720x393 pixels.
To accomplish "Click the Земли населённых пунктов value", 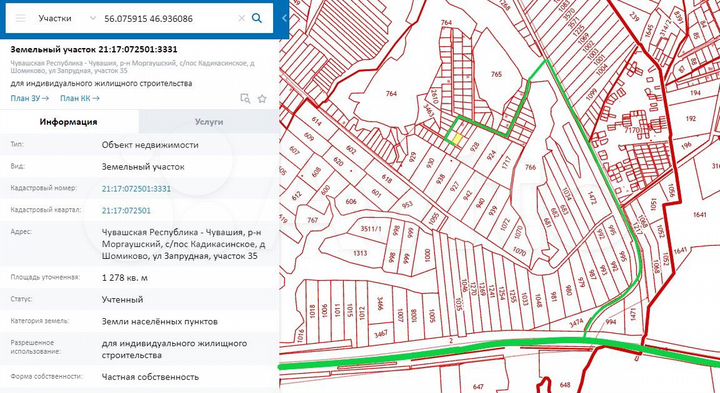I will pyautogui.click(x=160, y=321).
